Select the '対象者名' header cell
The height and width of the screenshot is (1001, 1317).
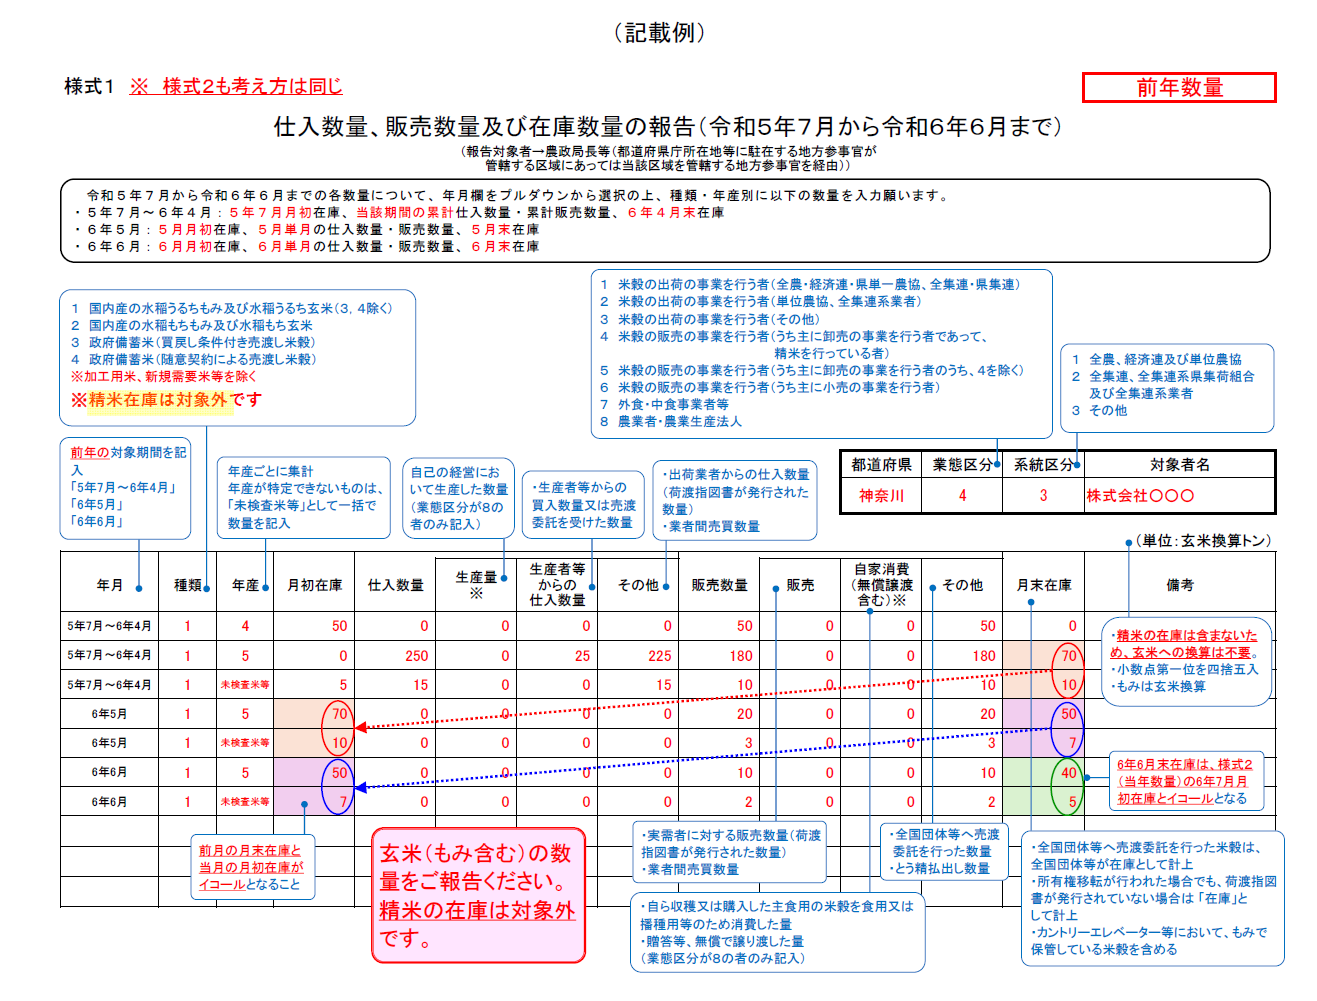tap(1179, 465)
